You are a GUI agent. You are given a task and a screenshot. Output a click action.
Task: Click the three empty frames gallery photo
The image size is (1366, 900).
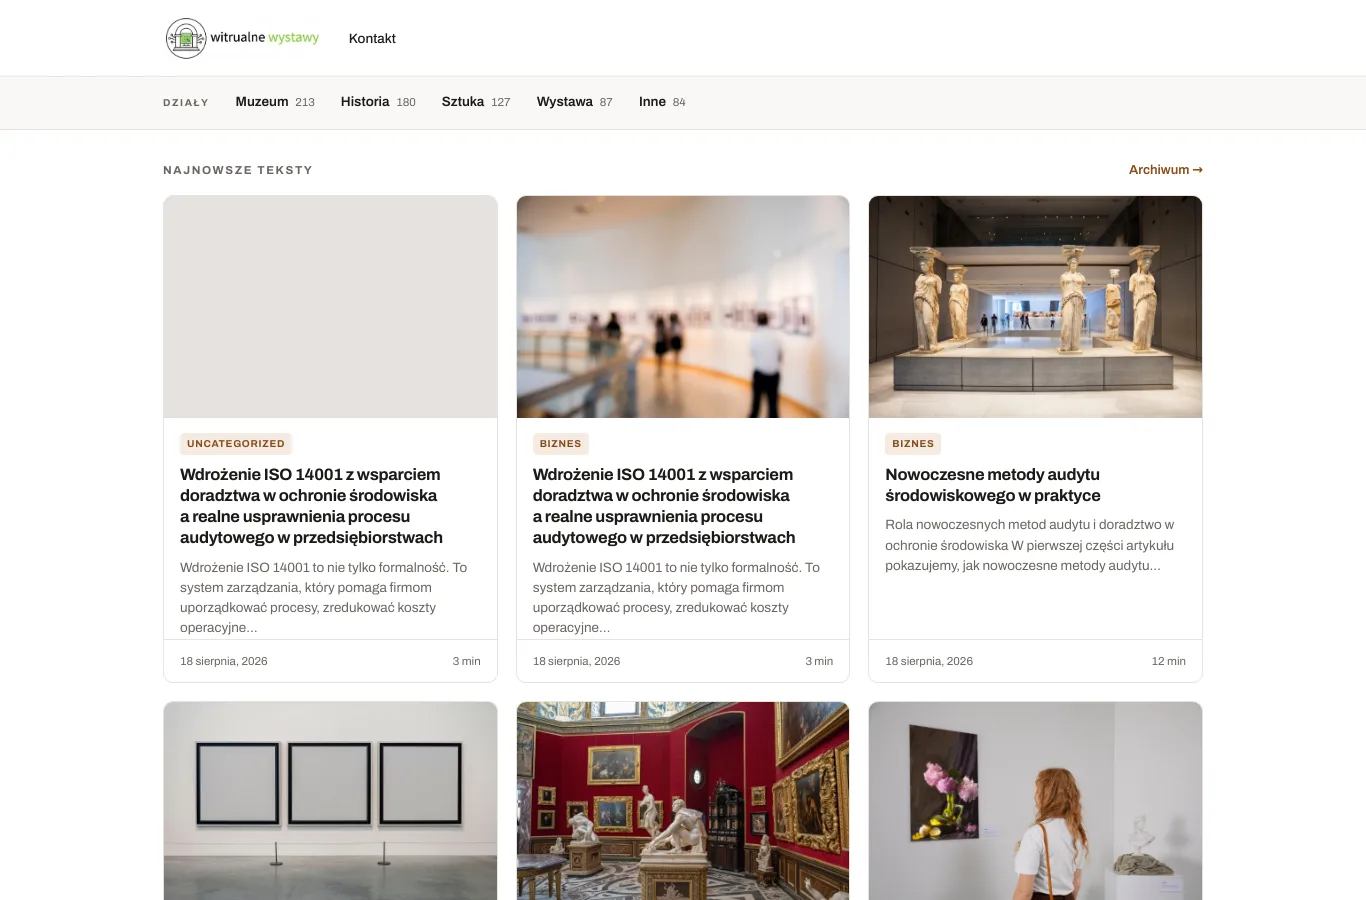click(x=330, y=801)
